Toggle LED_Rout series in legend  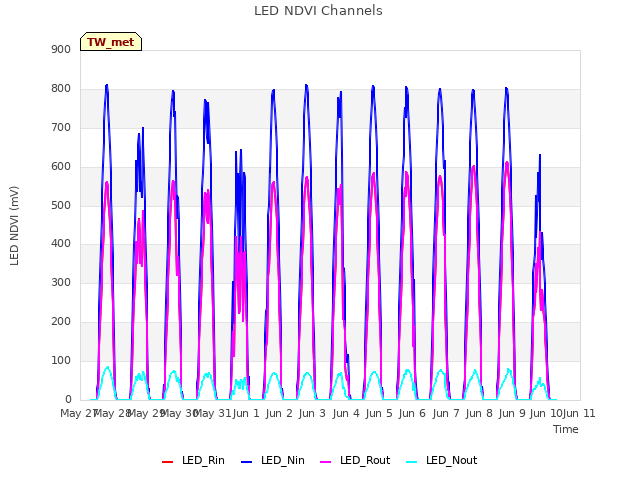point(355,460)
